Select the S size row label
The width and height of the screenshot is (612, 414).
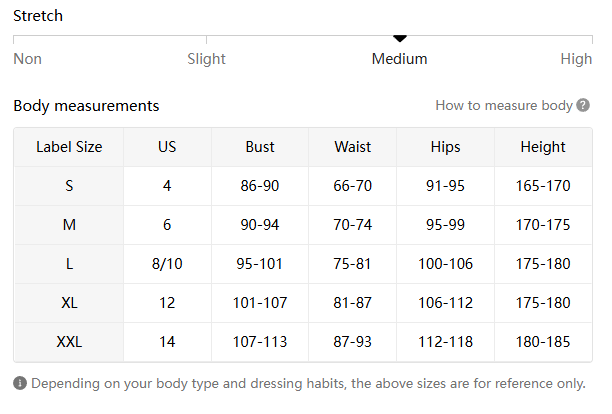pos(69,186)
